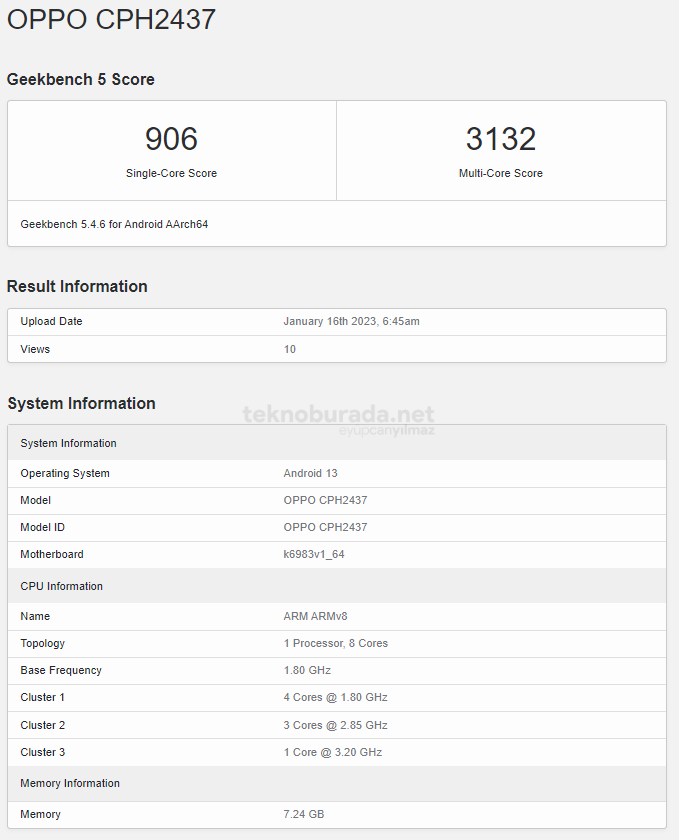This screenshot has width=679, height=840.
Task: Click the Memory Information section header
Action: (70, 783)
